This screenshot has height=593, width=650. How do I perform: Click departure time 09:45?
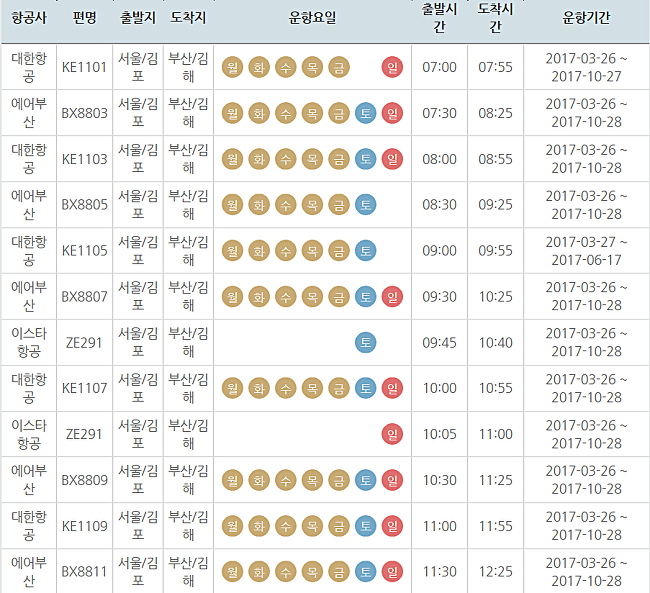tap(439, 343)
